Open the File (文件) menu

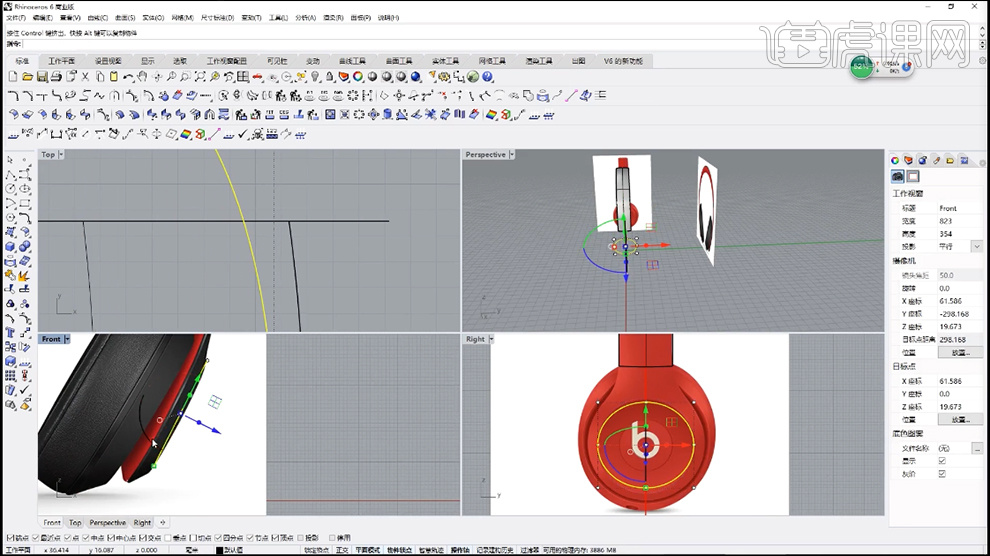coord(16,18)
